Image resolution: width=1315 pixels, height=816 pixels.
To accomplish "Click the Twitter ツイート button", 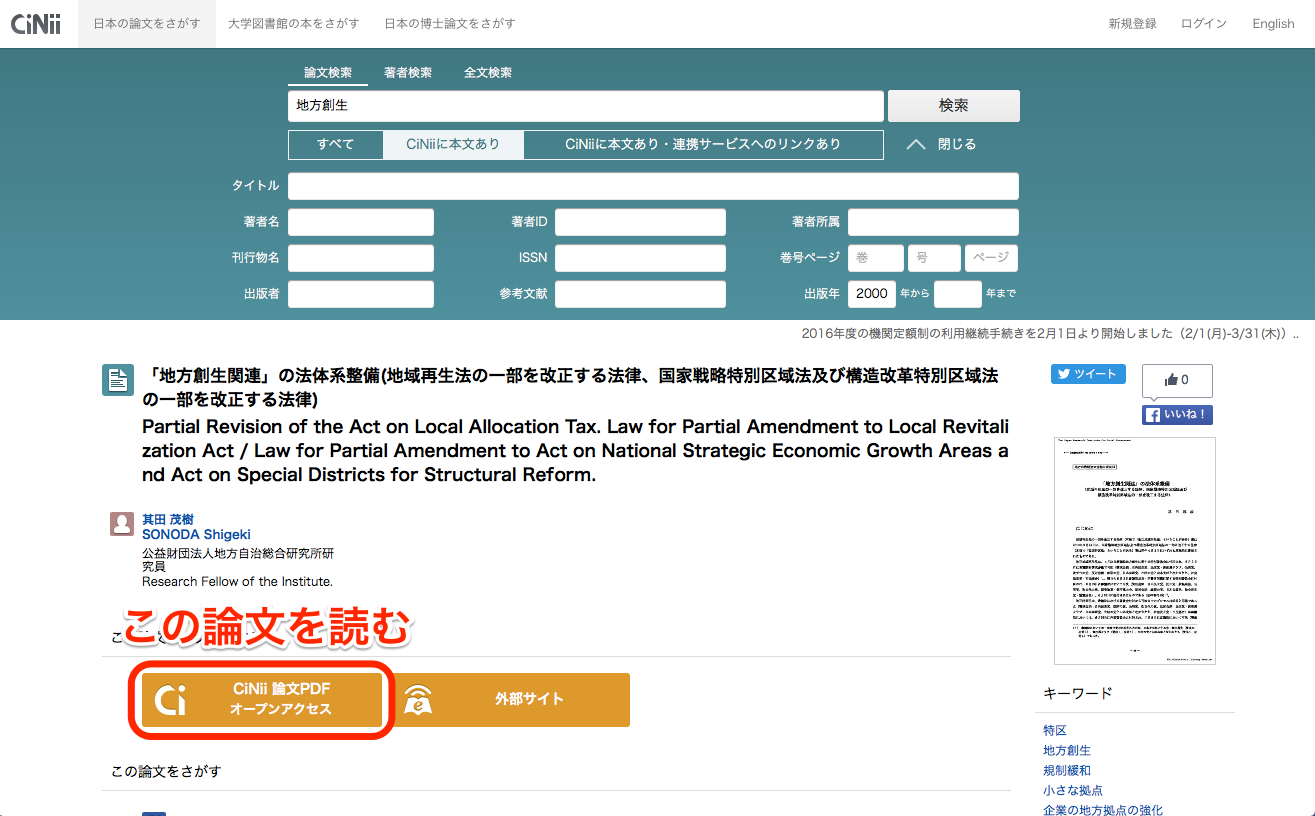I will 1088,374.
